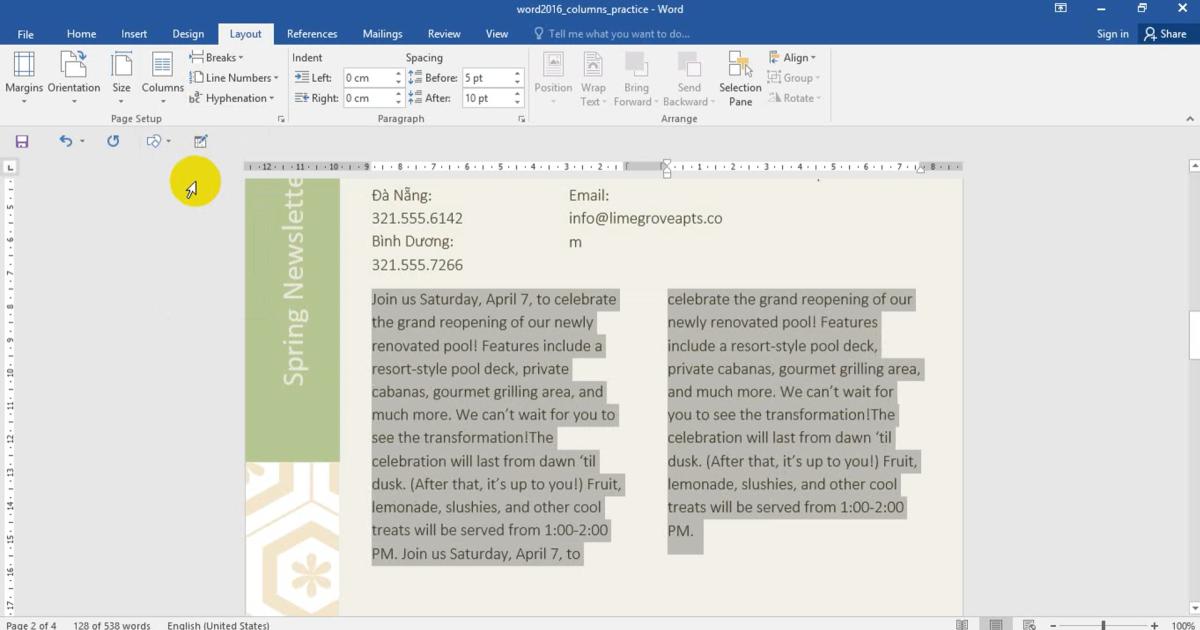Switch to Print Layout view
Viewport: 1200px width, 630px height.
[x=996, y=625]
